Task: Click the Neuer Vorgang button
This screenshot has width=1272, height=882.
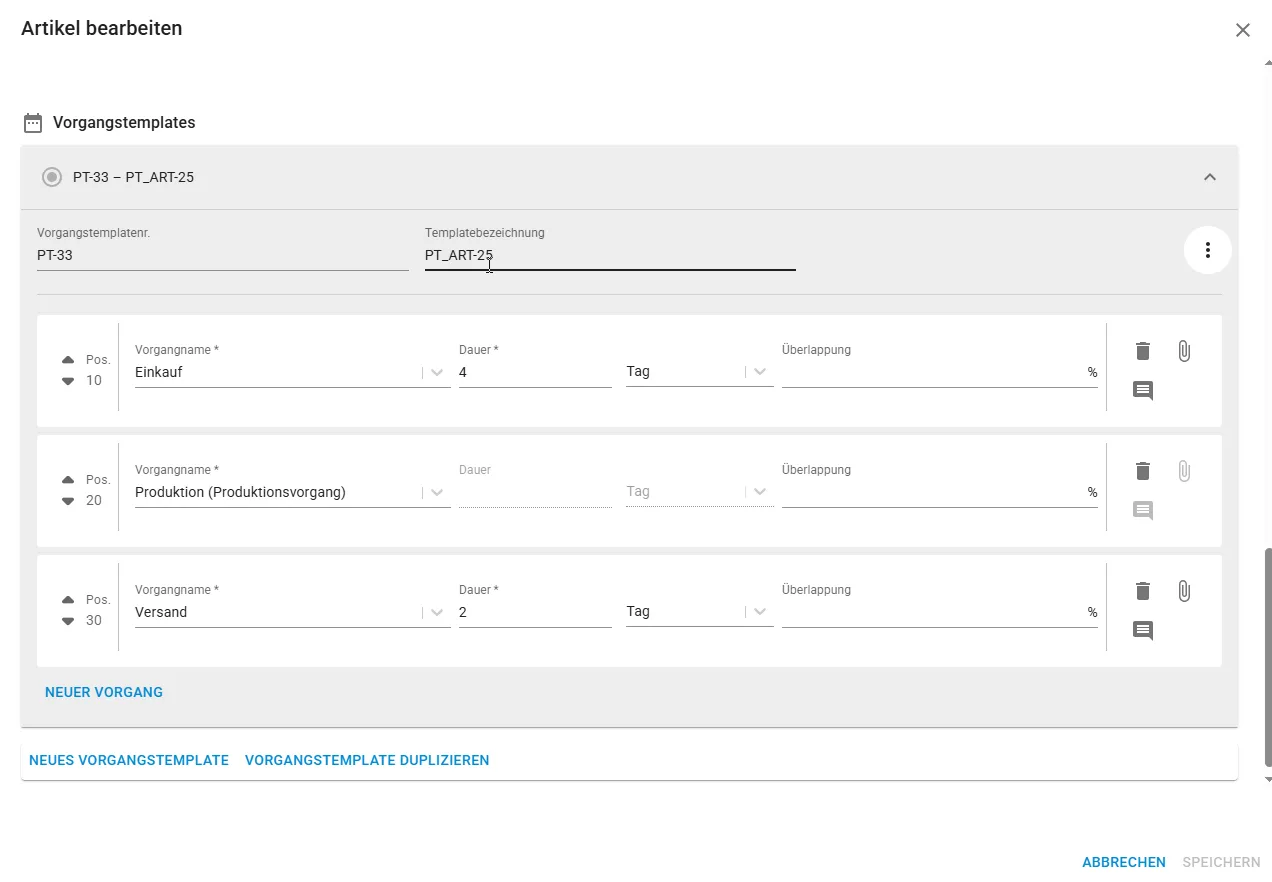Action: click(104, 692)
